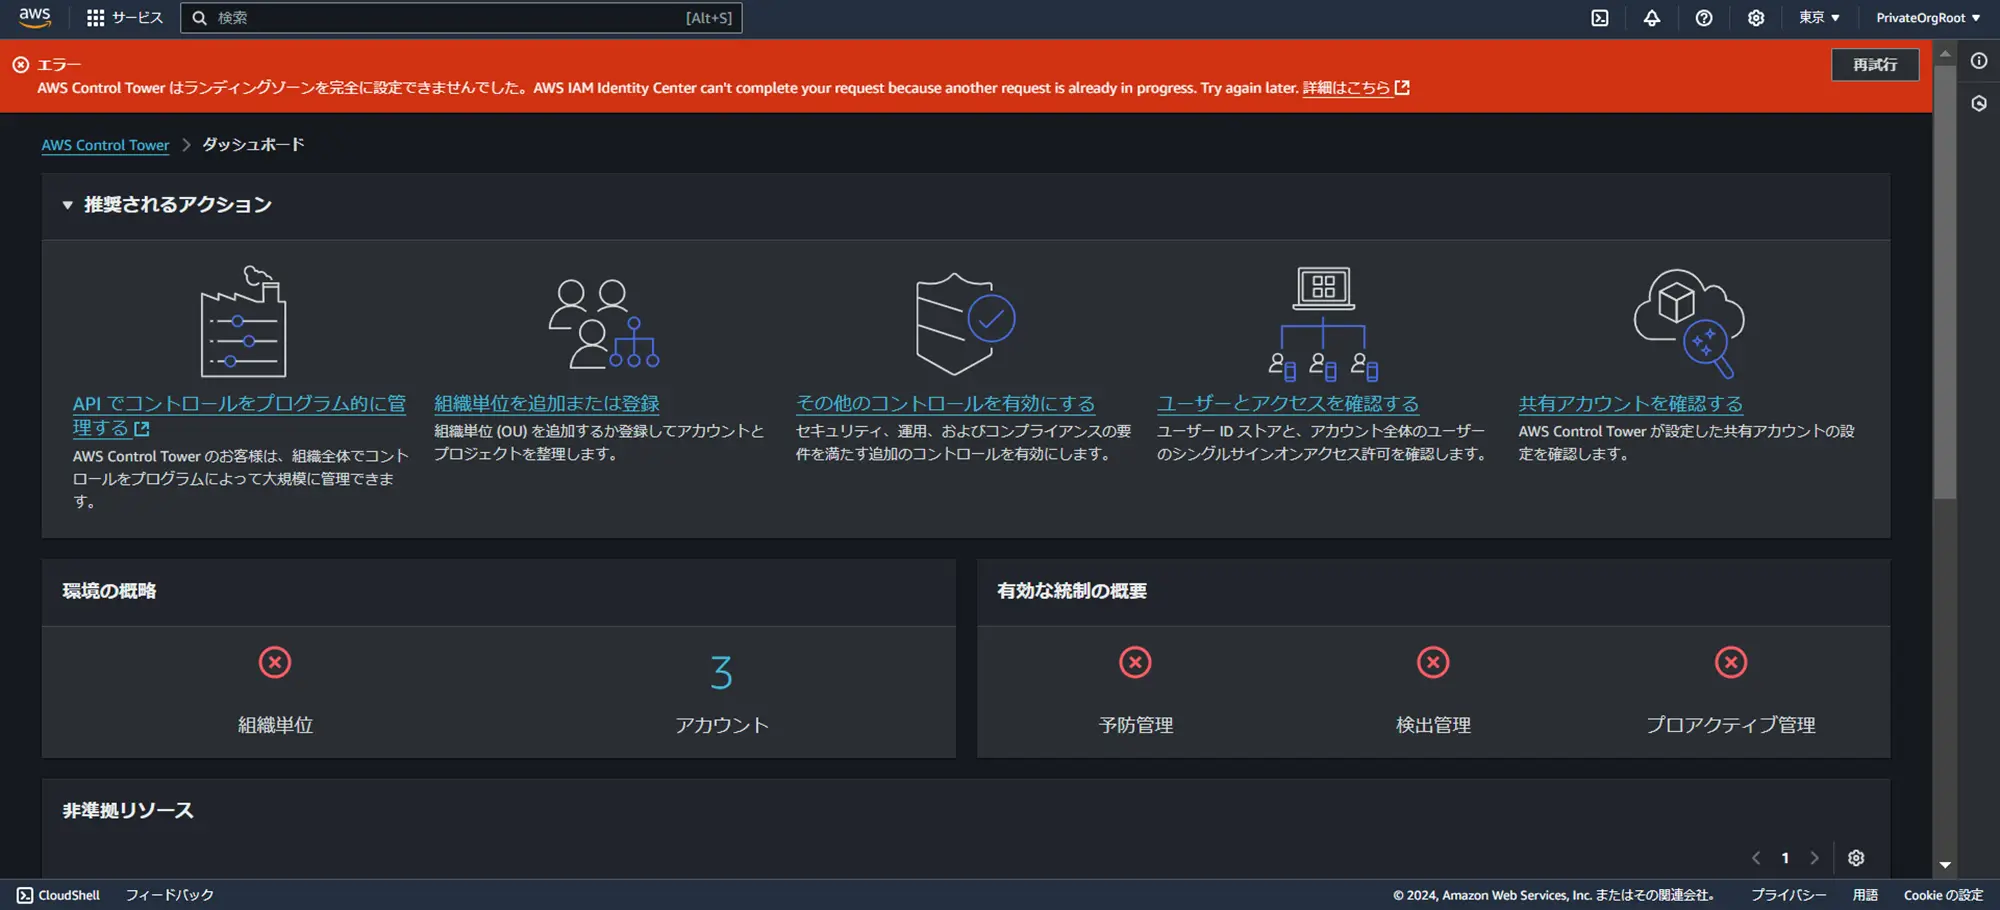Open ユーザーとアクセスを確認する link
The image size is (2000, 910).
pos(1288,404)
